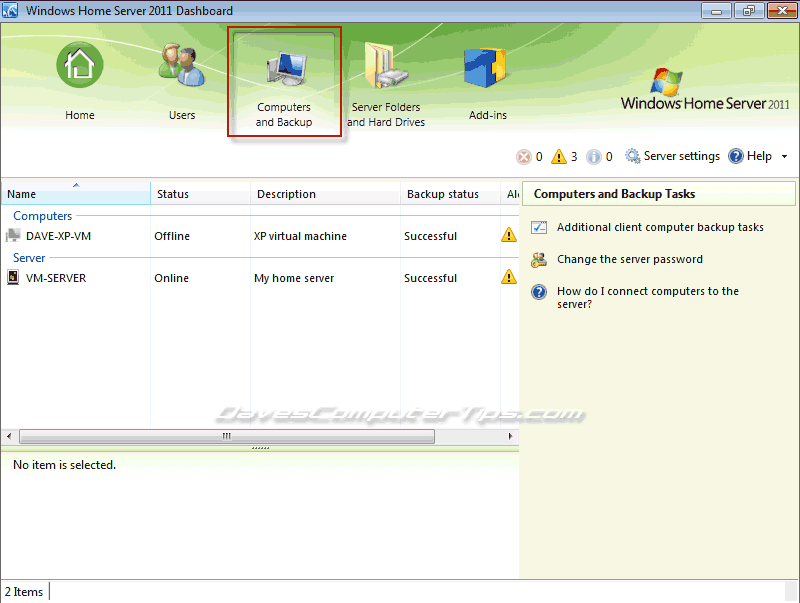This screenshot has width=800, height=603.
Task: Click the Users tab label
Action: point(182,115)
